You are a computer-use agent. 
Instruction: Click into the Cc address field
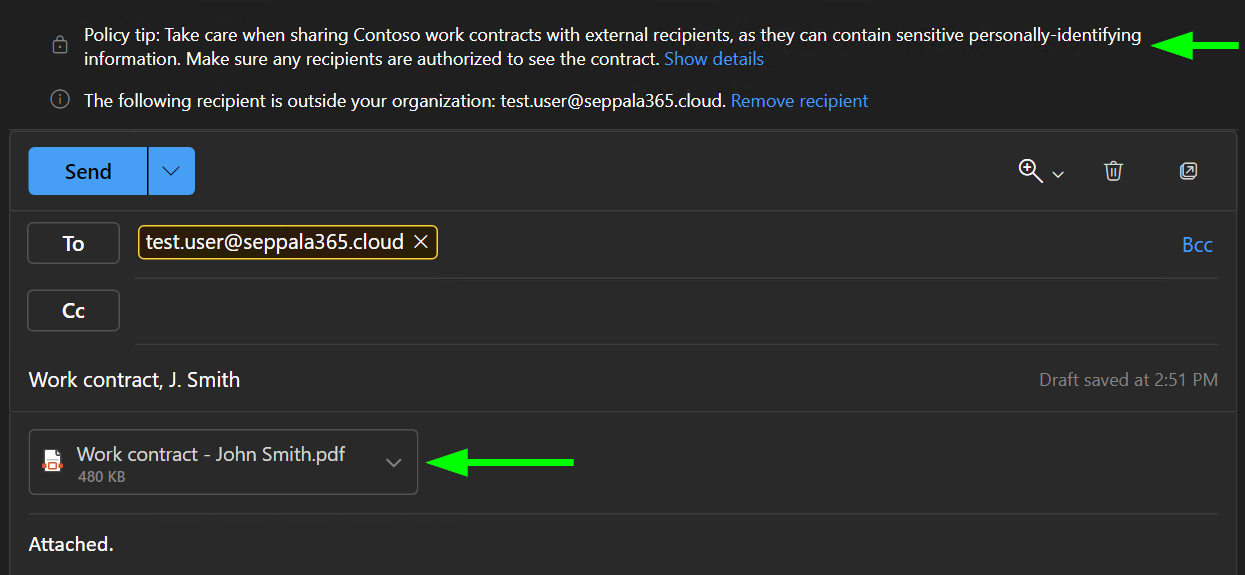(650, 311)
